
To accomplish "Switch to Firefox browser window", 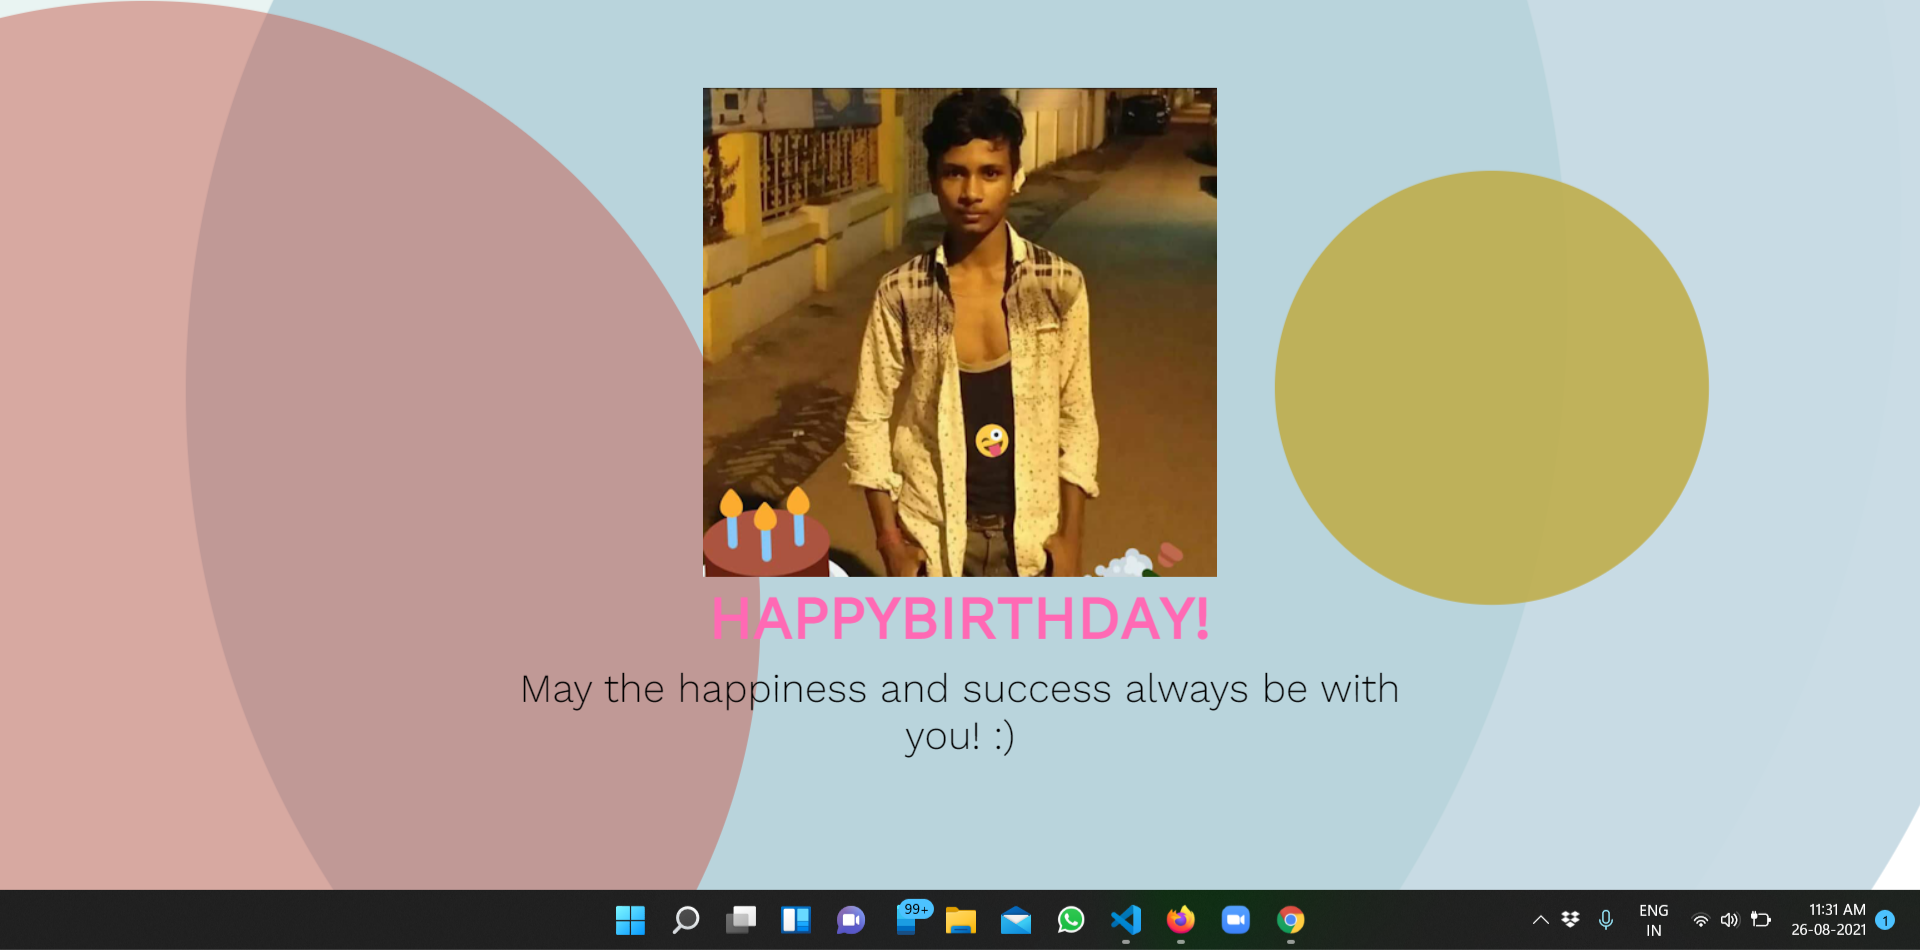I will click(1181, 920).
